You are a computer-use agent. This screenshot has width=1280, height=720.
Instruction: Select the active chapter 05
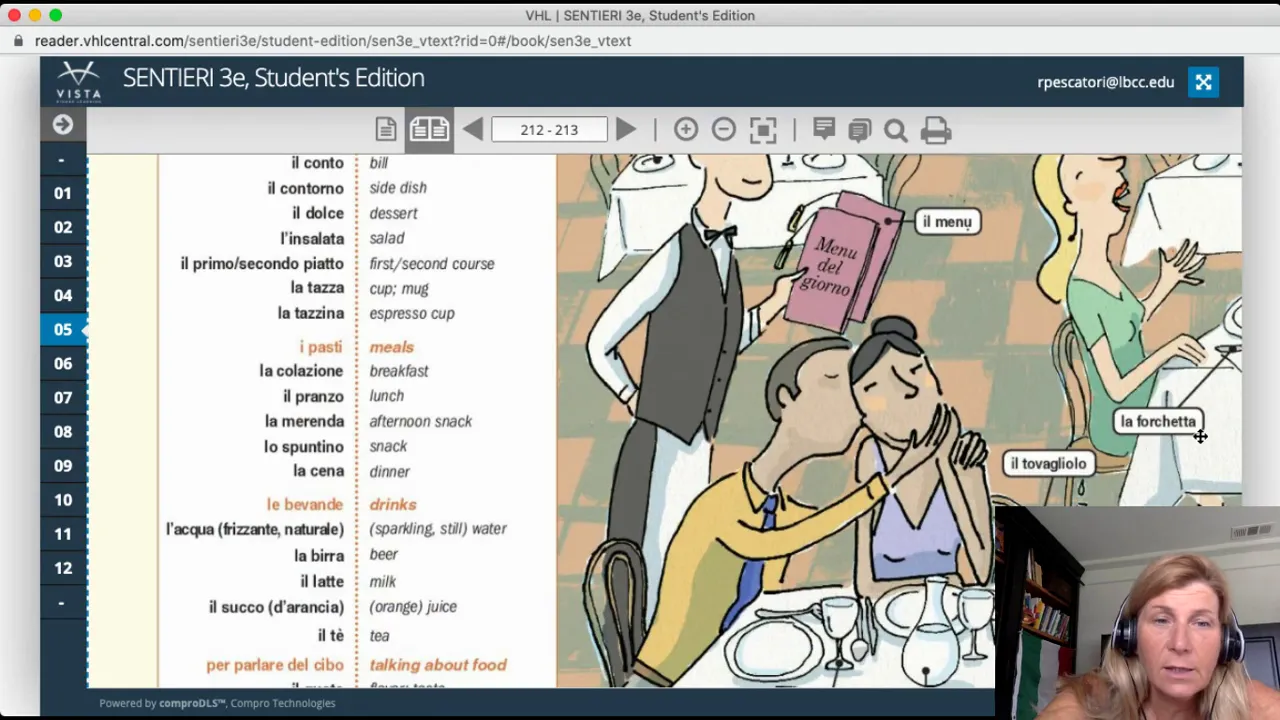click(63, 329)
